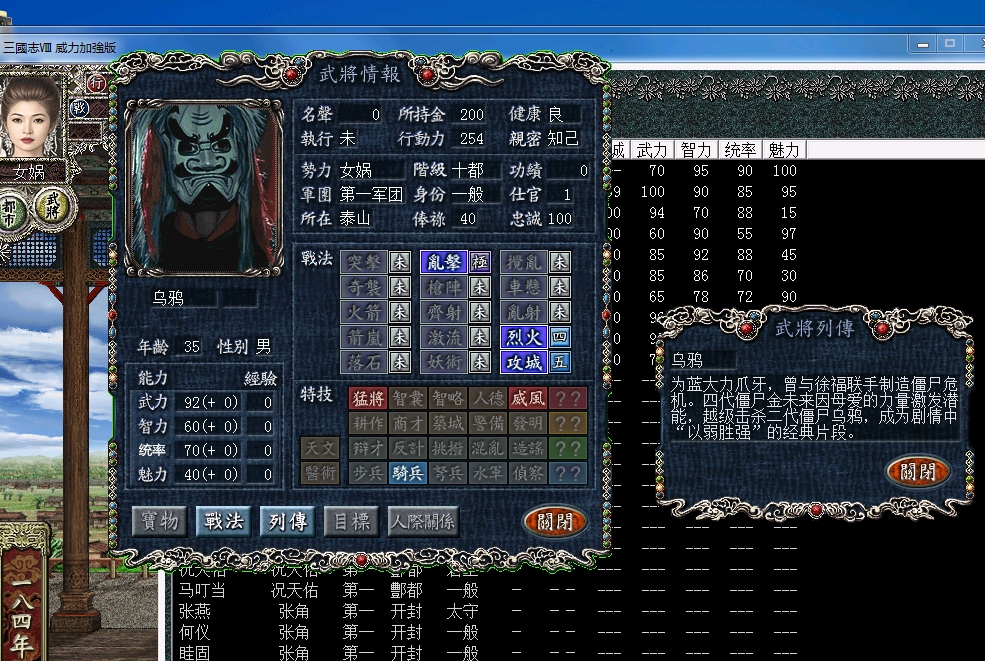The height and width of the screenshot is (661, 985).
Task: Select the 亂射 tactic tile
Action: [524, 312]
